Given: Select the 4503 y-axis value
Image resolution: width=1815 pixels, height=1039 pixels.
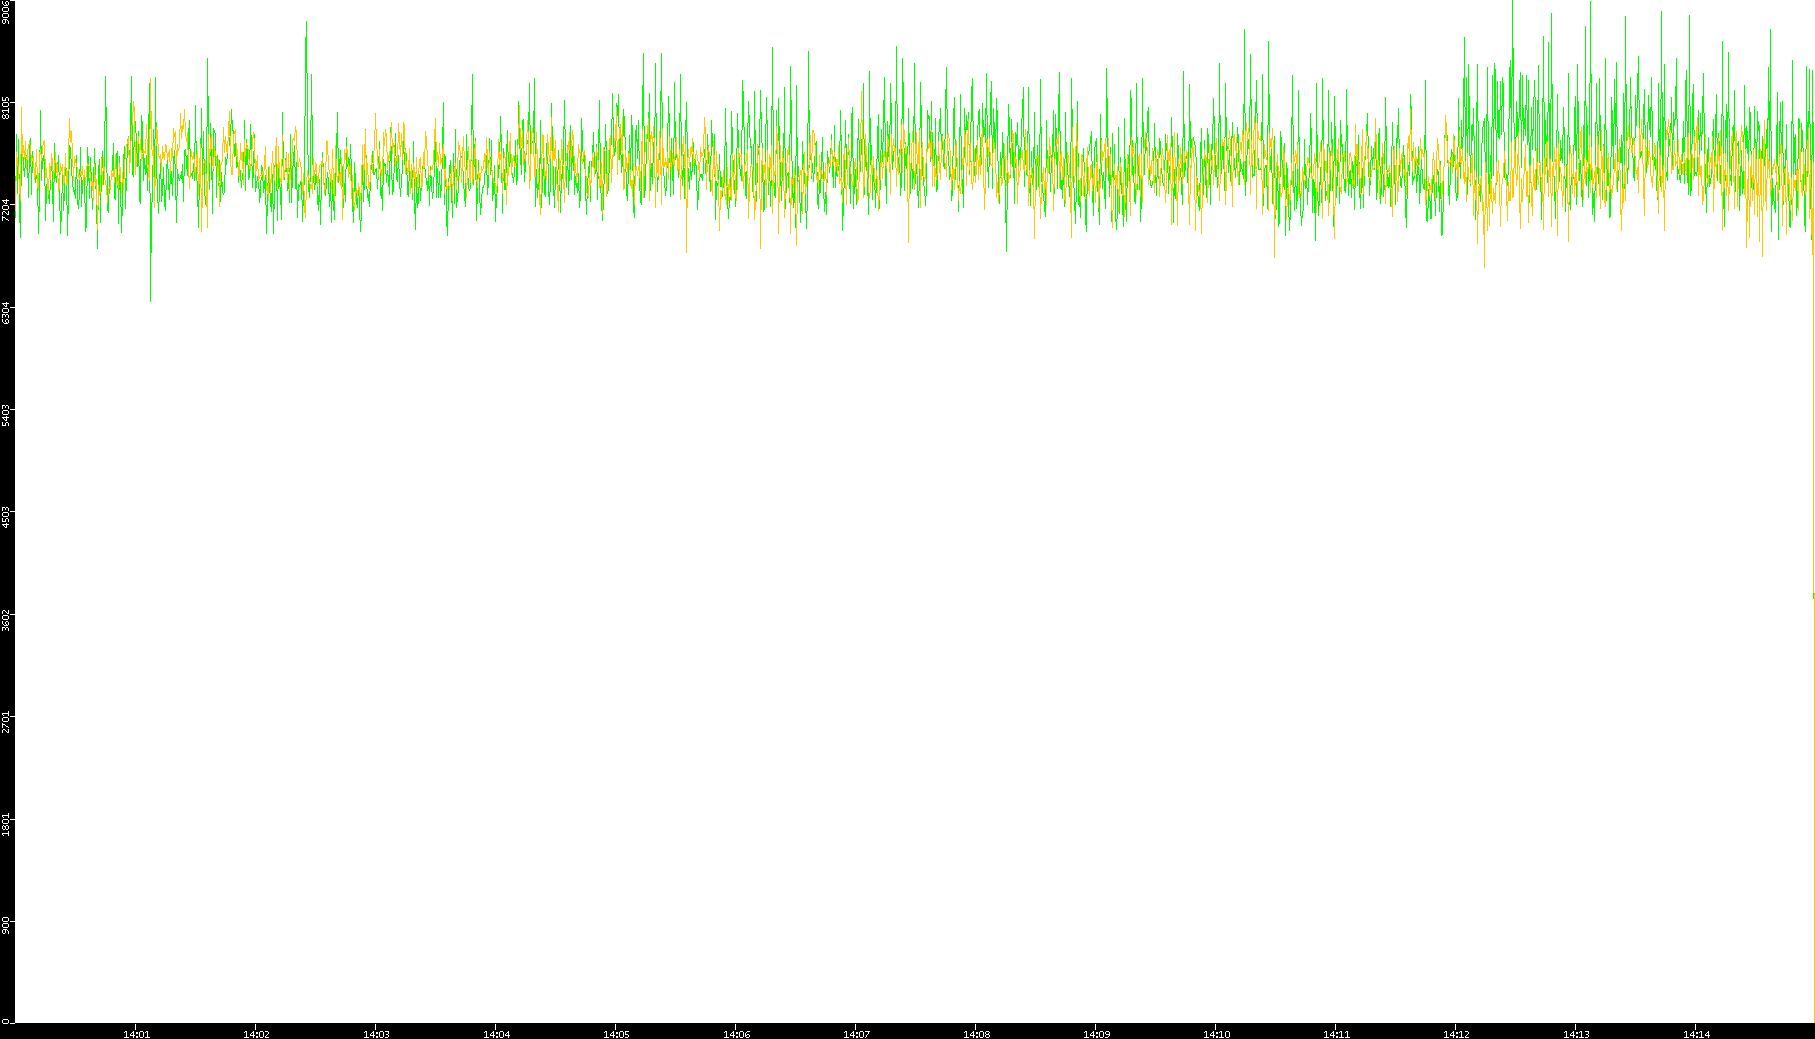Looking at the screenshot, I should pyautogui.click(x=6, y=517).
